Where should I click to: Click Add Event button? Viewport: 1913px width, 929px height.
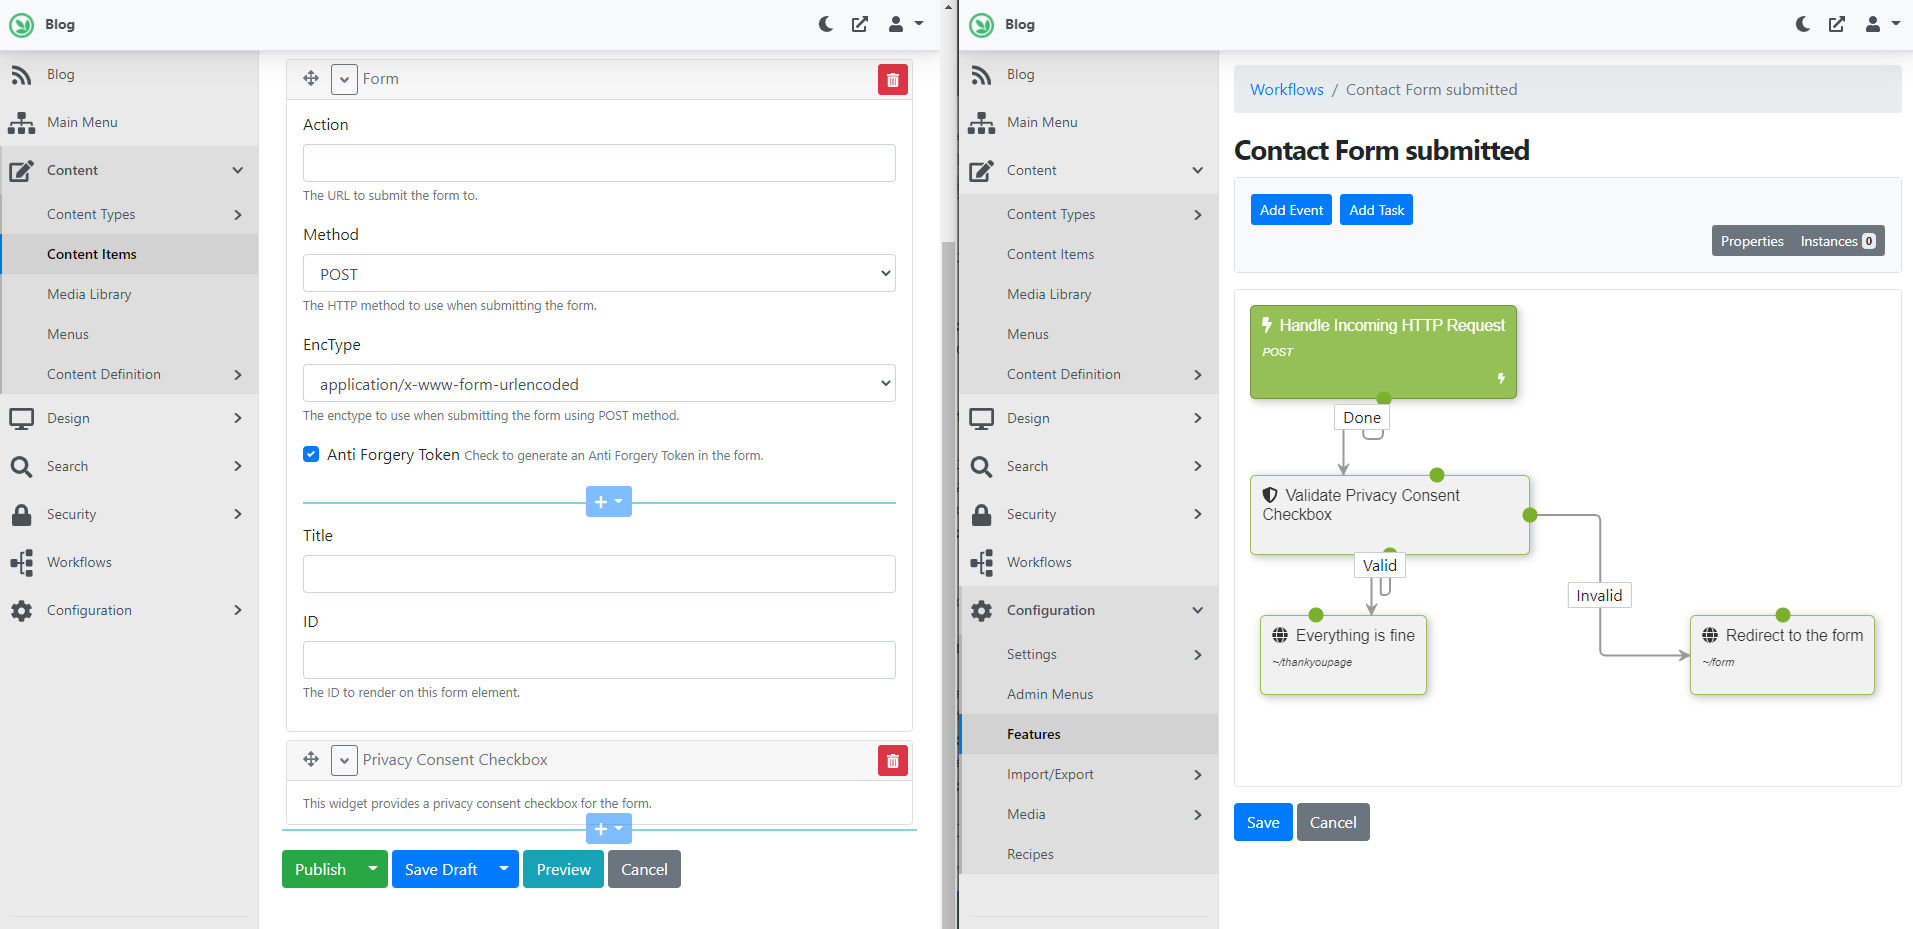click(x=1291, y=210)
